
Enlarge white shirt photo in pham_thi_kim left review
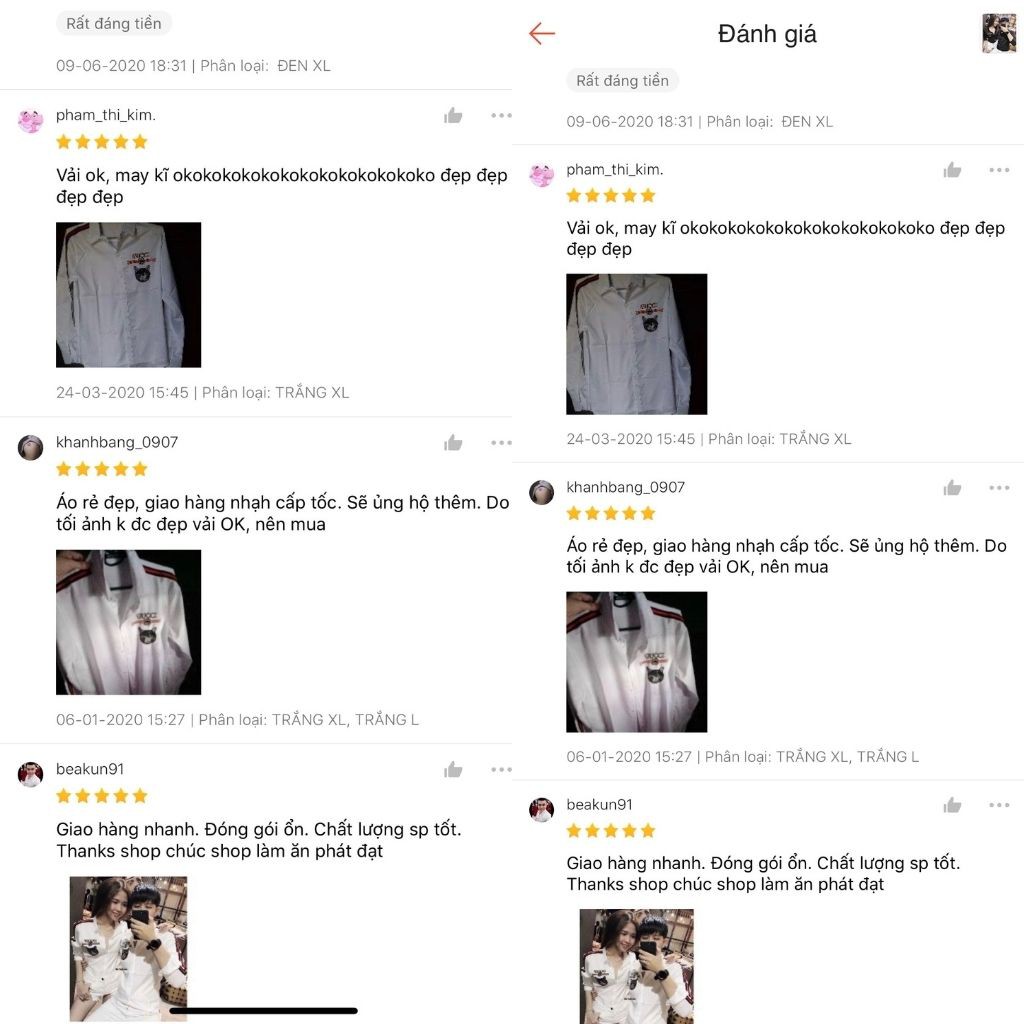click(x=129, y=295)
